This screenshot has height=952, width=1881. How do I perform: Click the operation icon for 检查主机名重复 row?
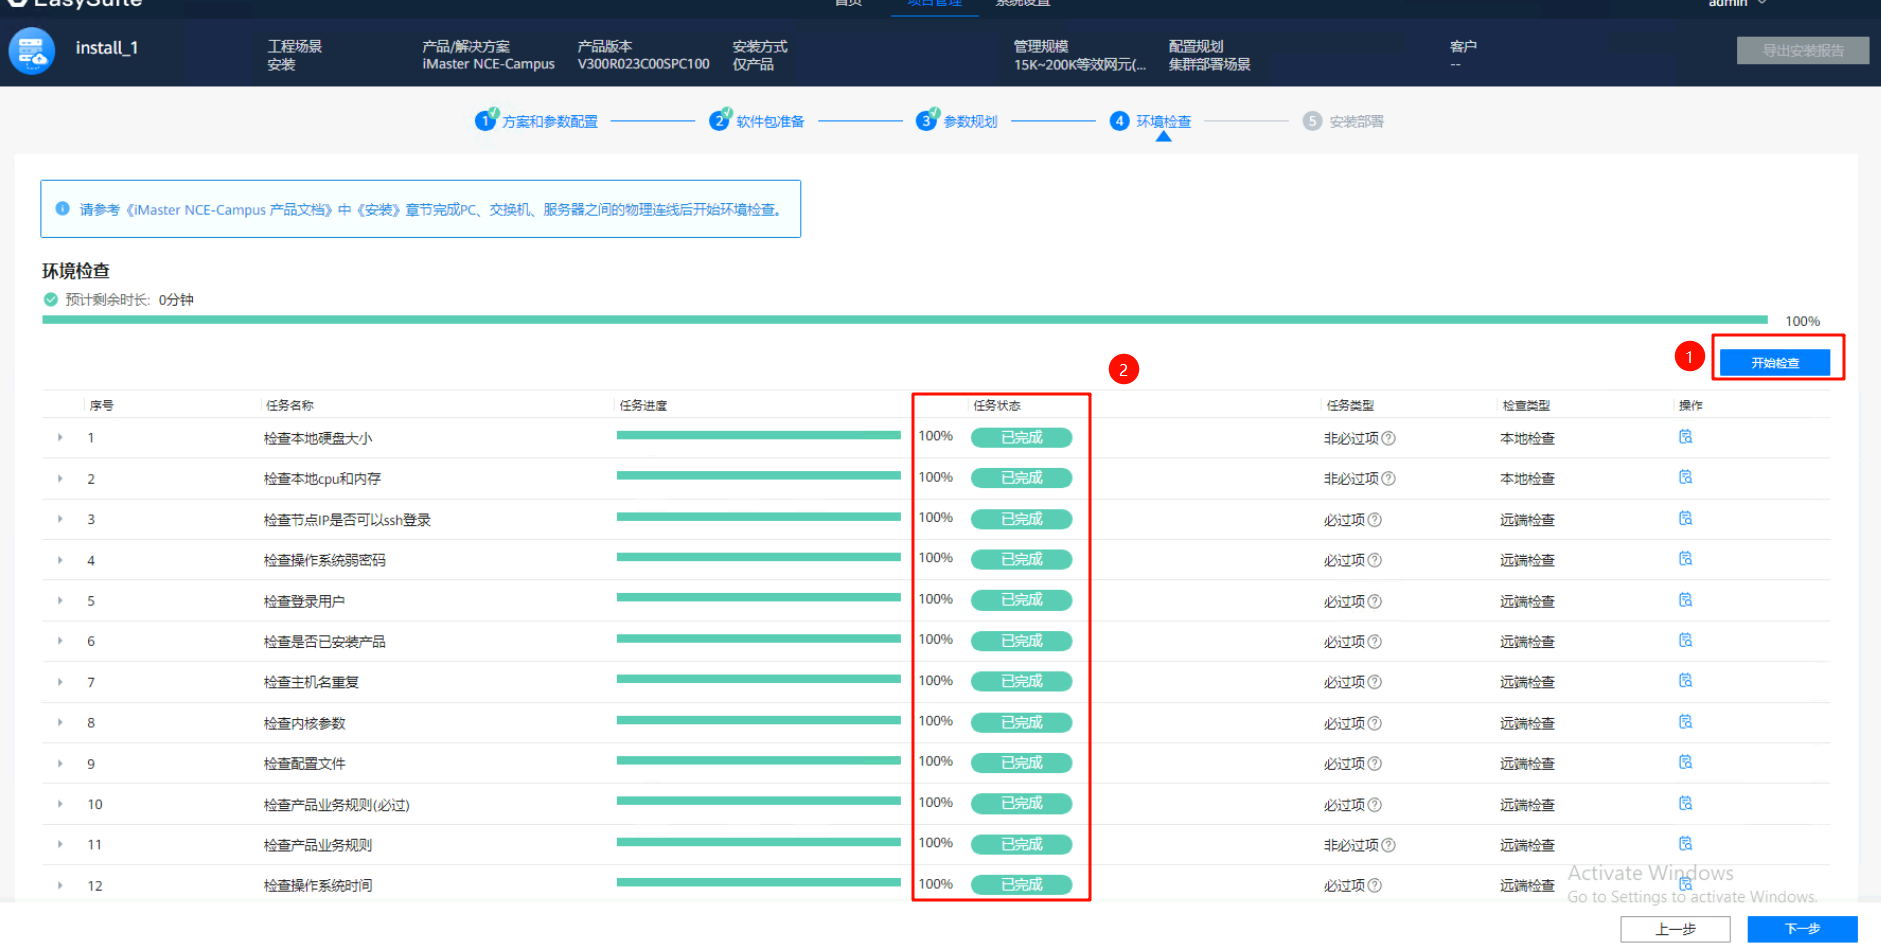pos(1685,681)
